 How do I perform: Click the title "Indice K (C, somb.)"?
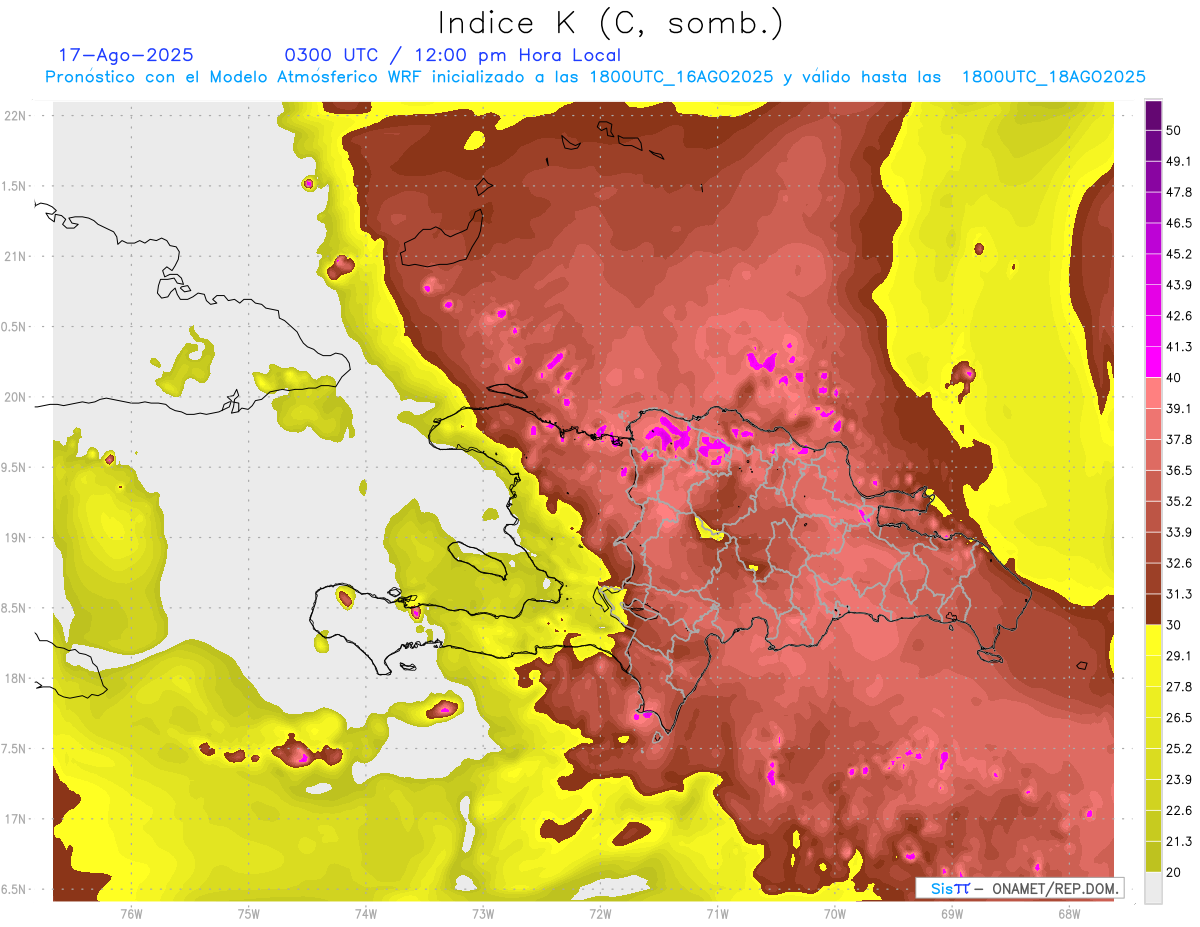coord(610,22)
